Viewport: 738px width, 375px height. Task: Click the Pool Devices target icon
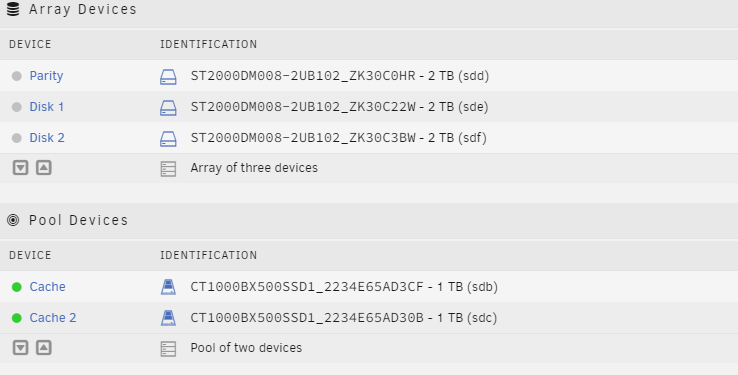pos(13,220)
